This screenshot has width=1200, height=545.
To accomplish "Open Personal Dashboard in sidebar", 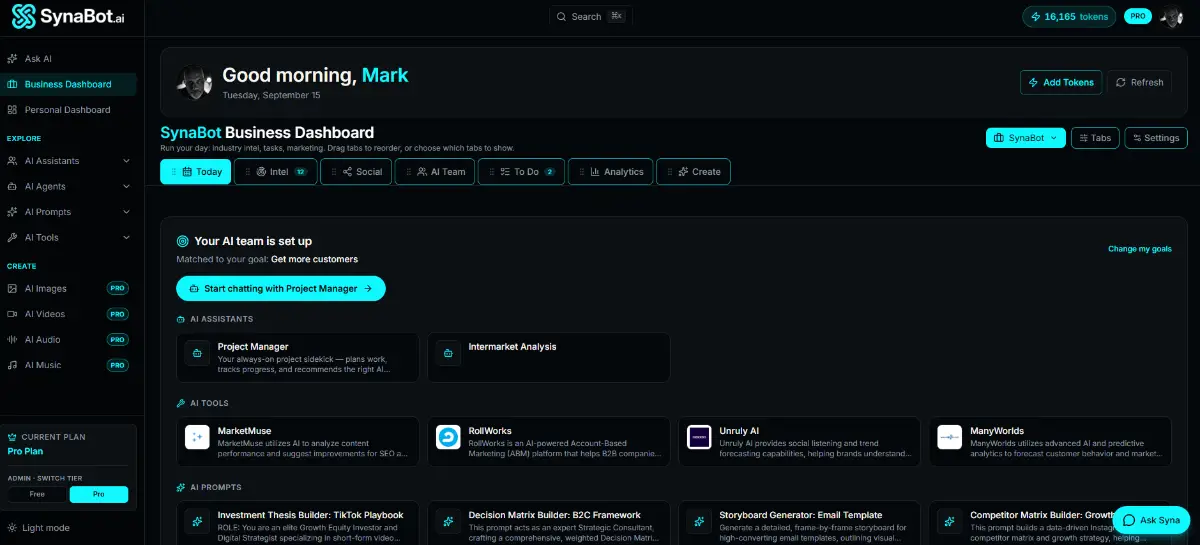I will pyautogui.click(x=68, y=110).
